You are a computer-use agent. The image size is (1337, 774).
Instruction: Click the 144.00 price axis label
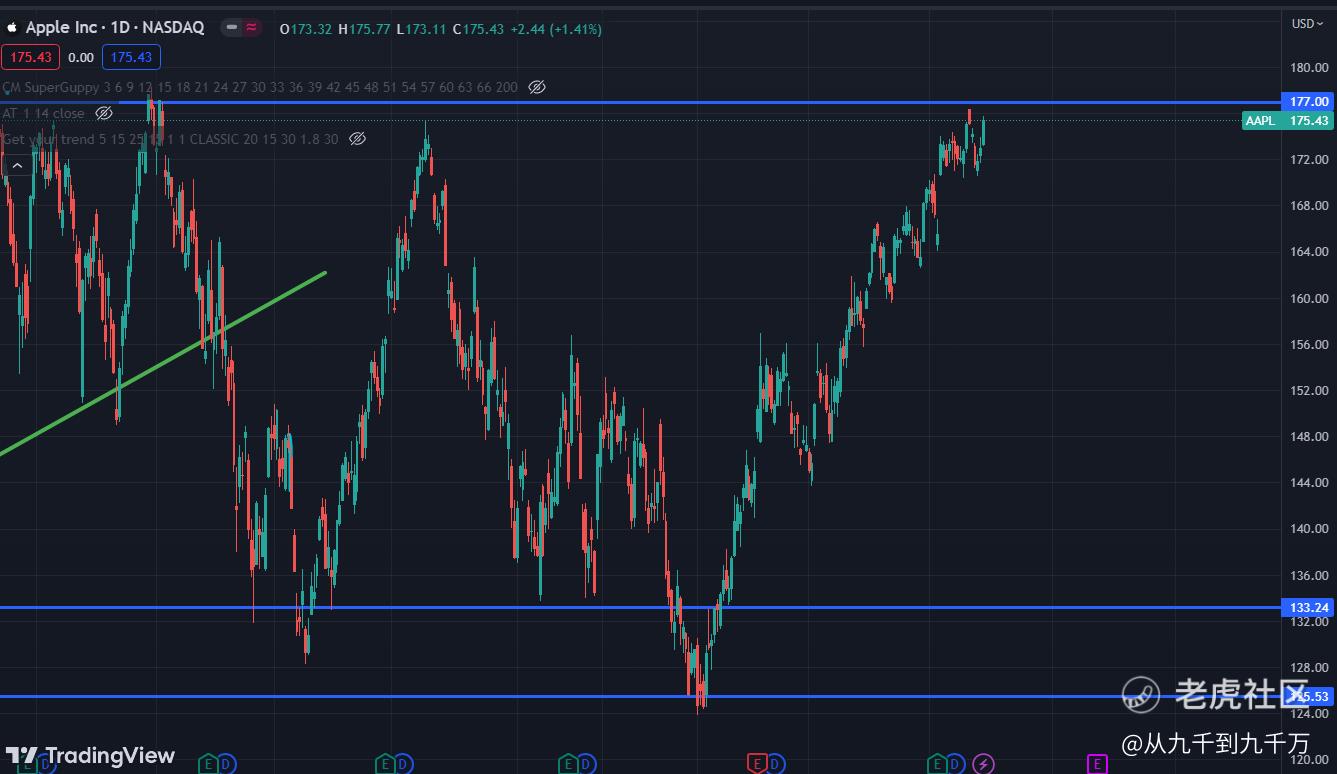[x=1309, y=483]
